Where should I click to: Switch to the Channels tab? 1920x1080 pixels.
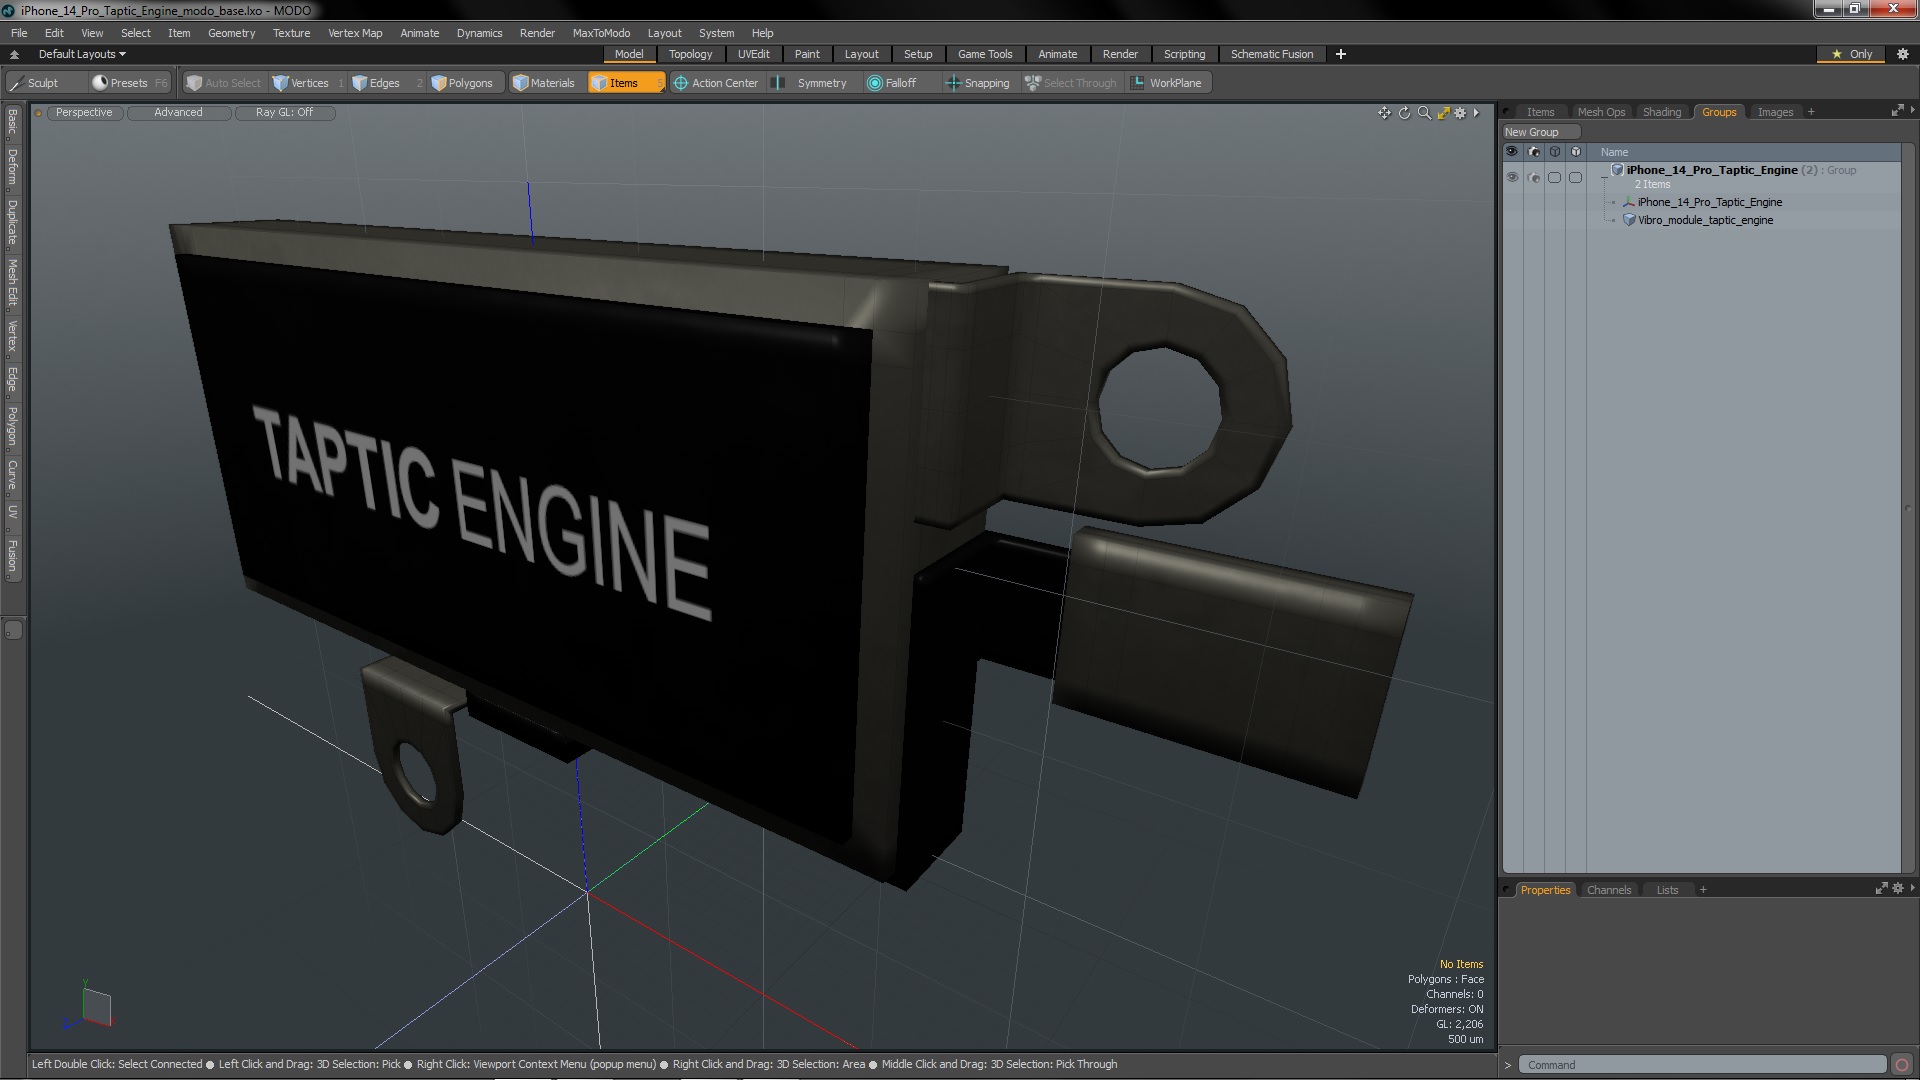[1608, 890]
